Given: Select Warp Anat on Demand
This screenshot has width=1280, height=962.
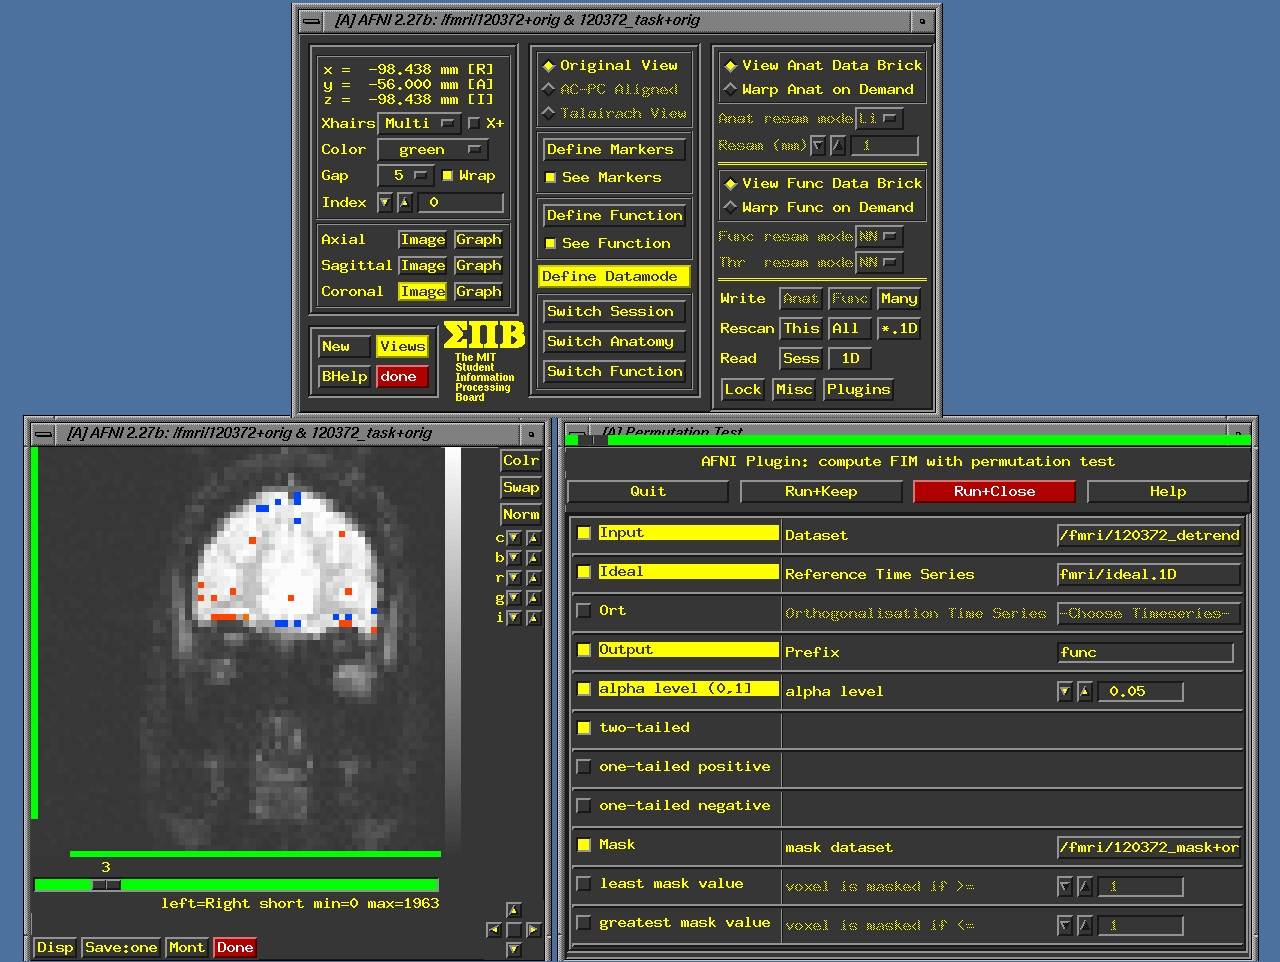Looking at the screenshot, I should (730, 90).
